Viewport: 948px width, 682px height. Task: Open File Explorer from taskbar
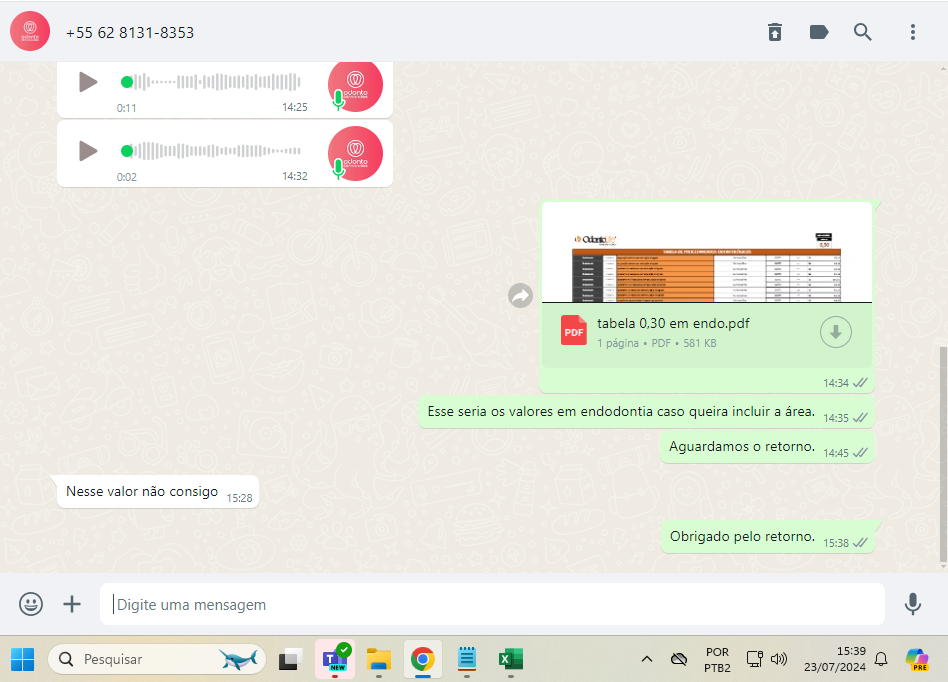379,659
